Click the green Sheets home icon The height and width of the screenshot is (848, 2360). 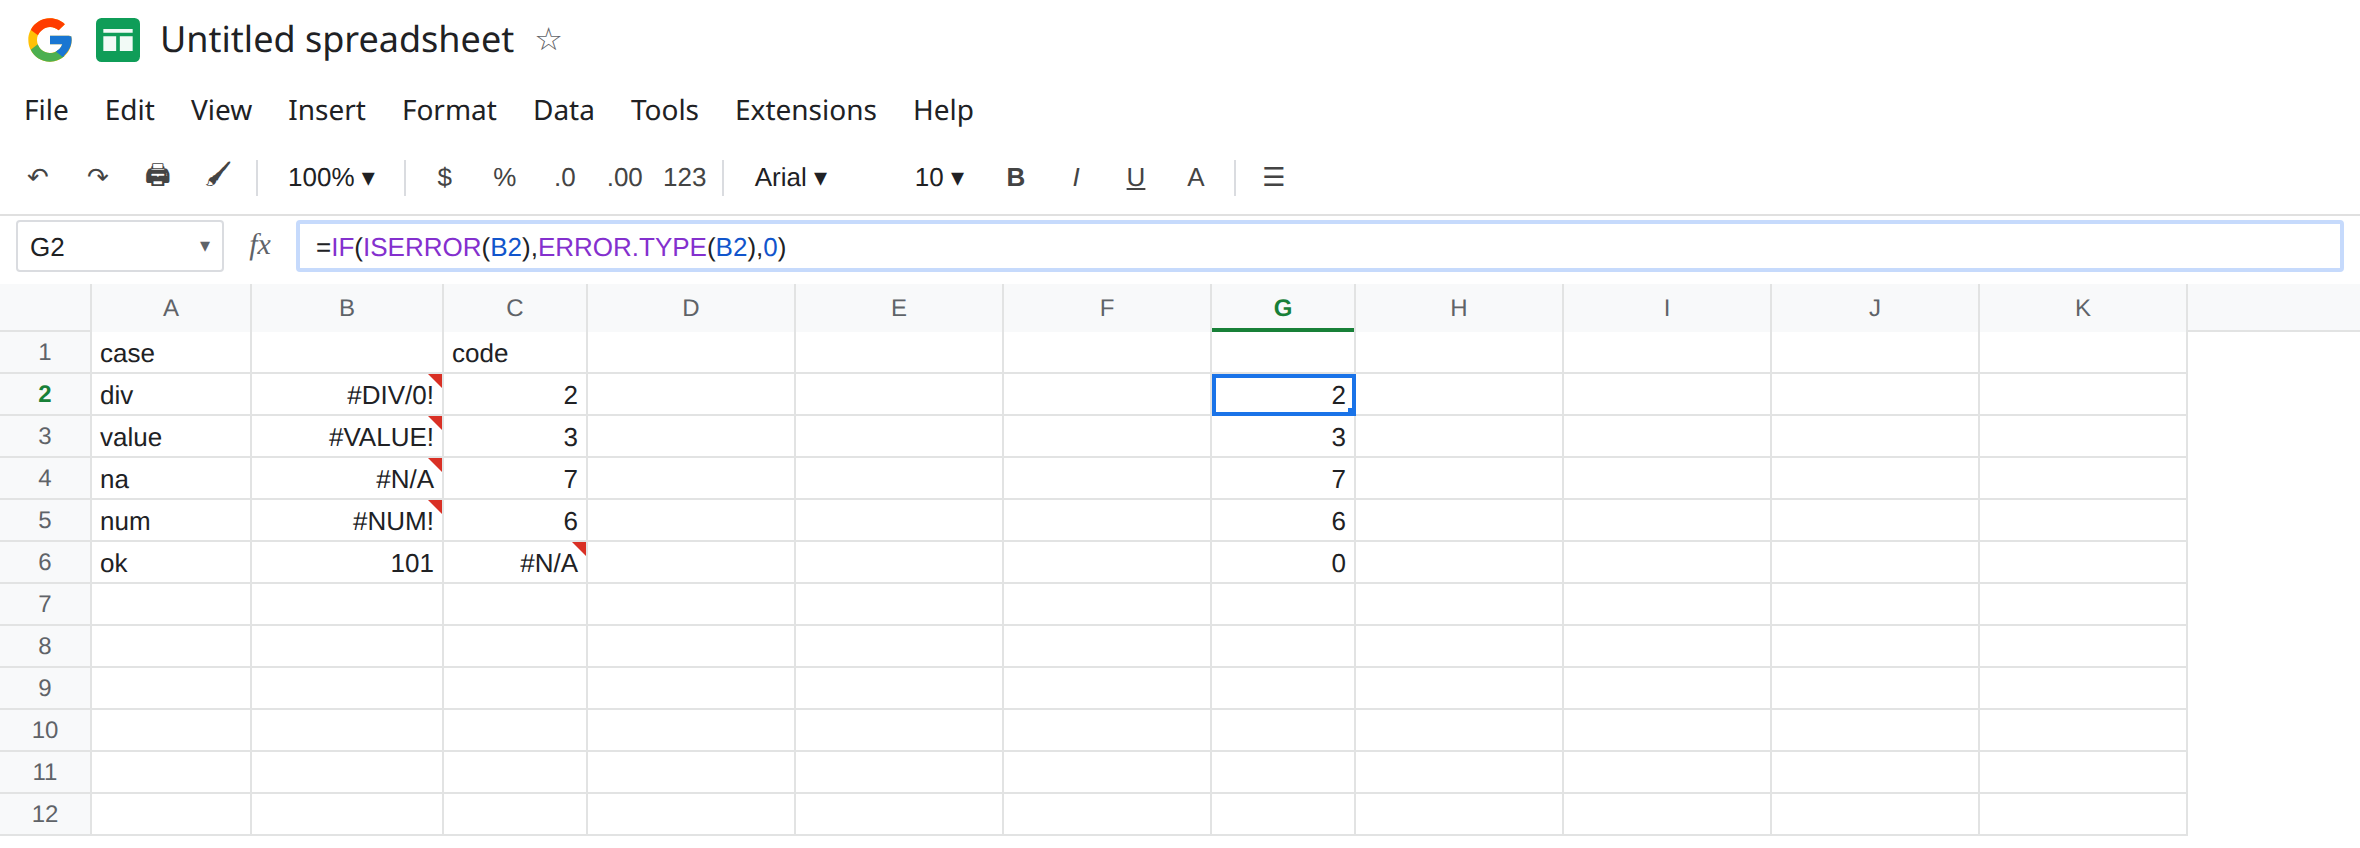[118, 40]
